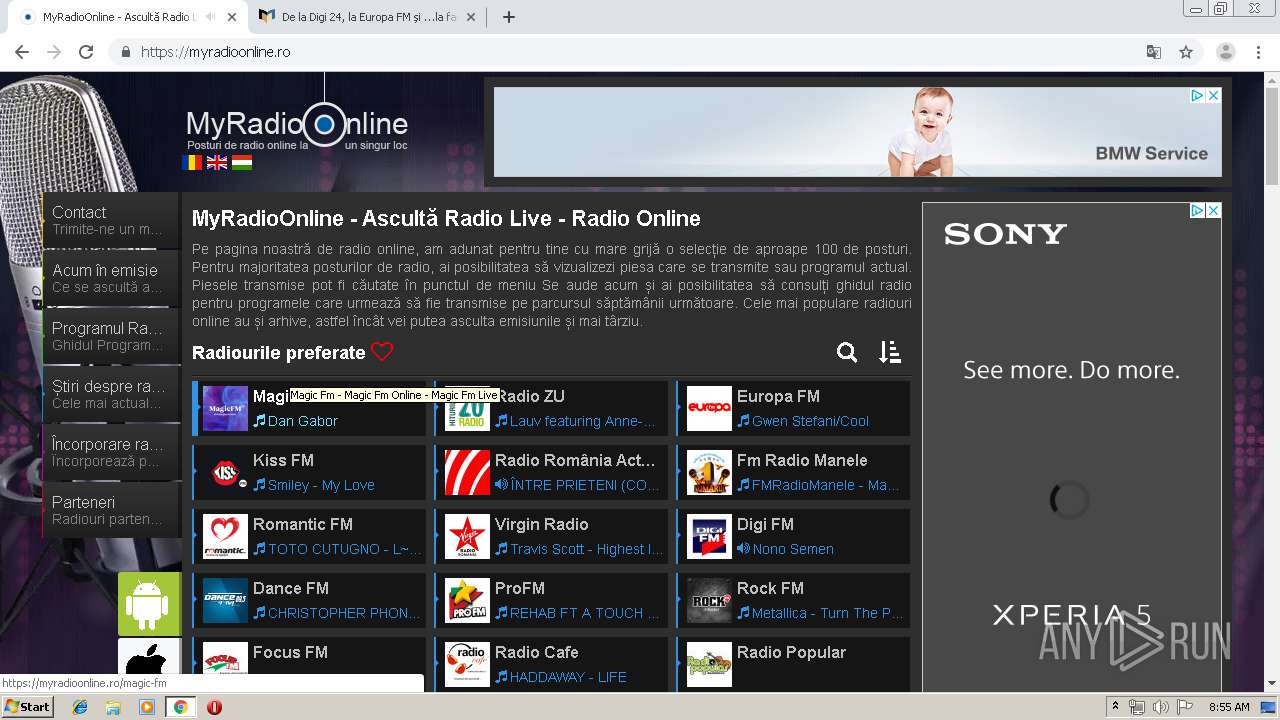Screen dimensions: 1280x720
Task: Open the Știri despre radio menu item
Action: coord(111,394)
